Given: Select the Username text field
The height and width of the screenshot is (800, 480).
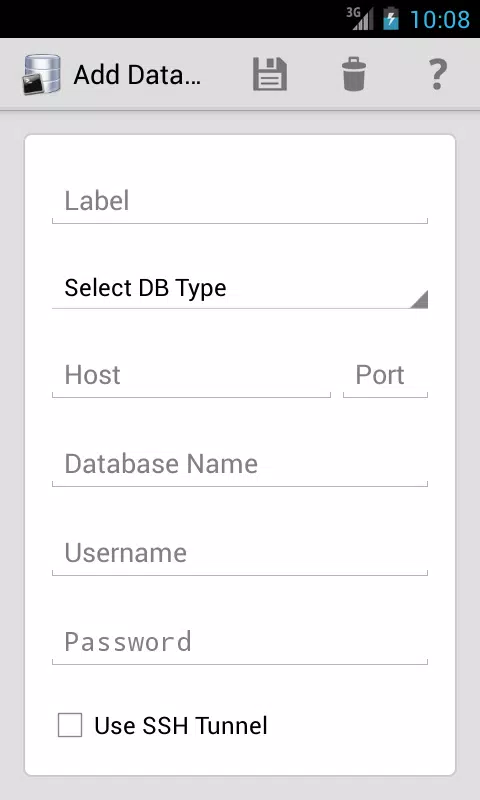Looking at the screenshot, I should (240, 554).
